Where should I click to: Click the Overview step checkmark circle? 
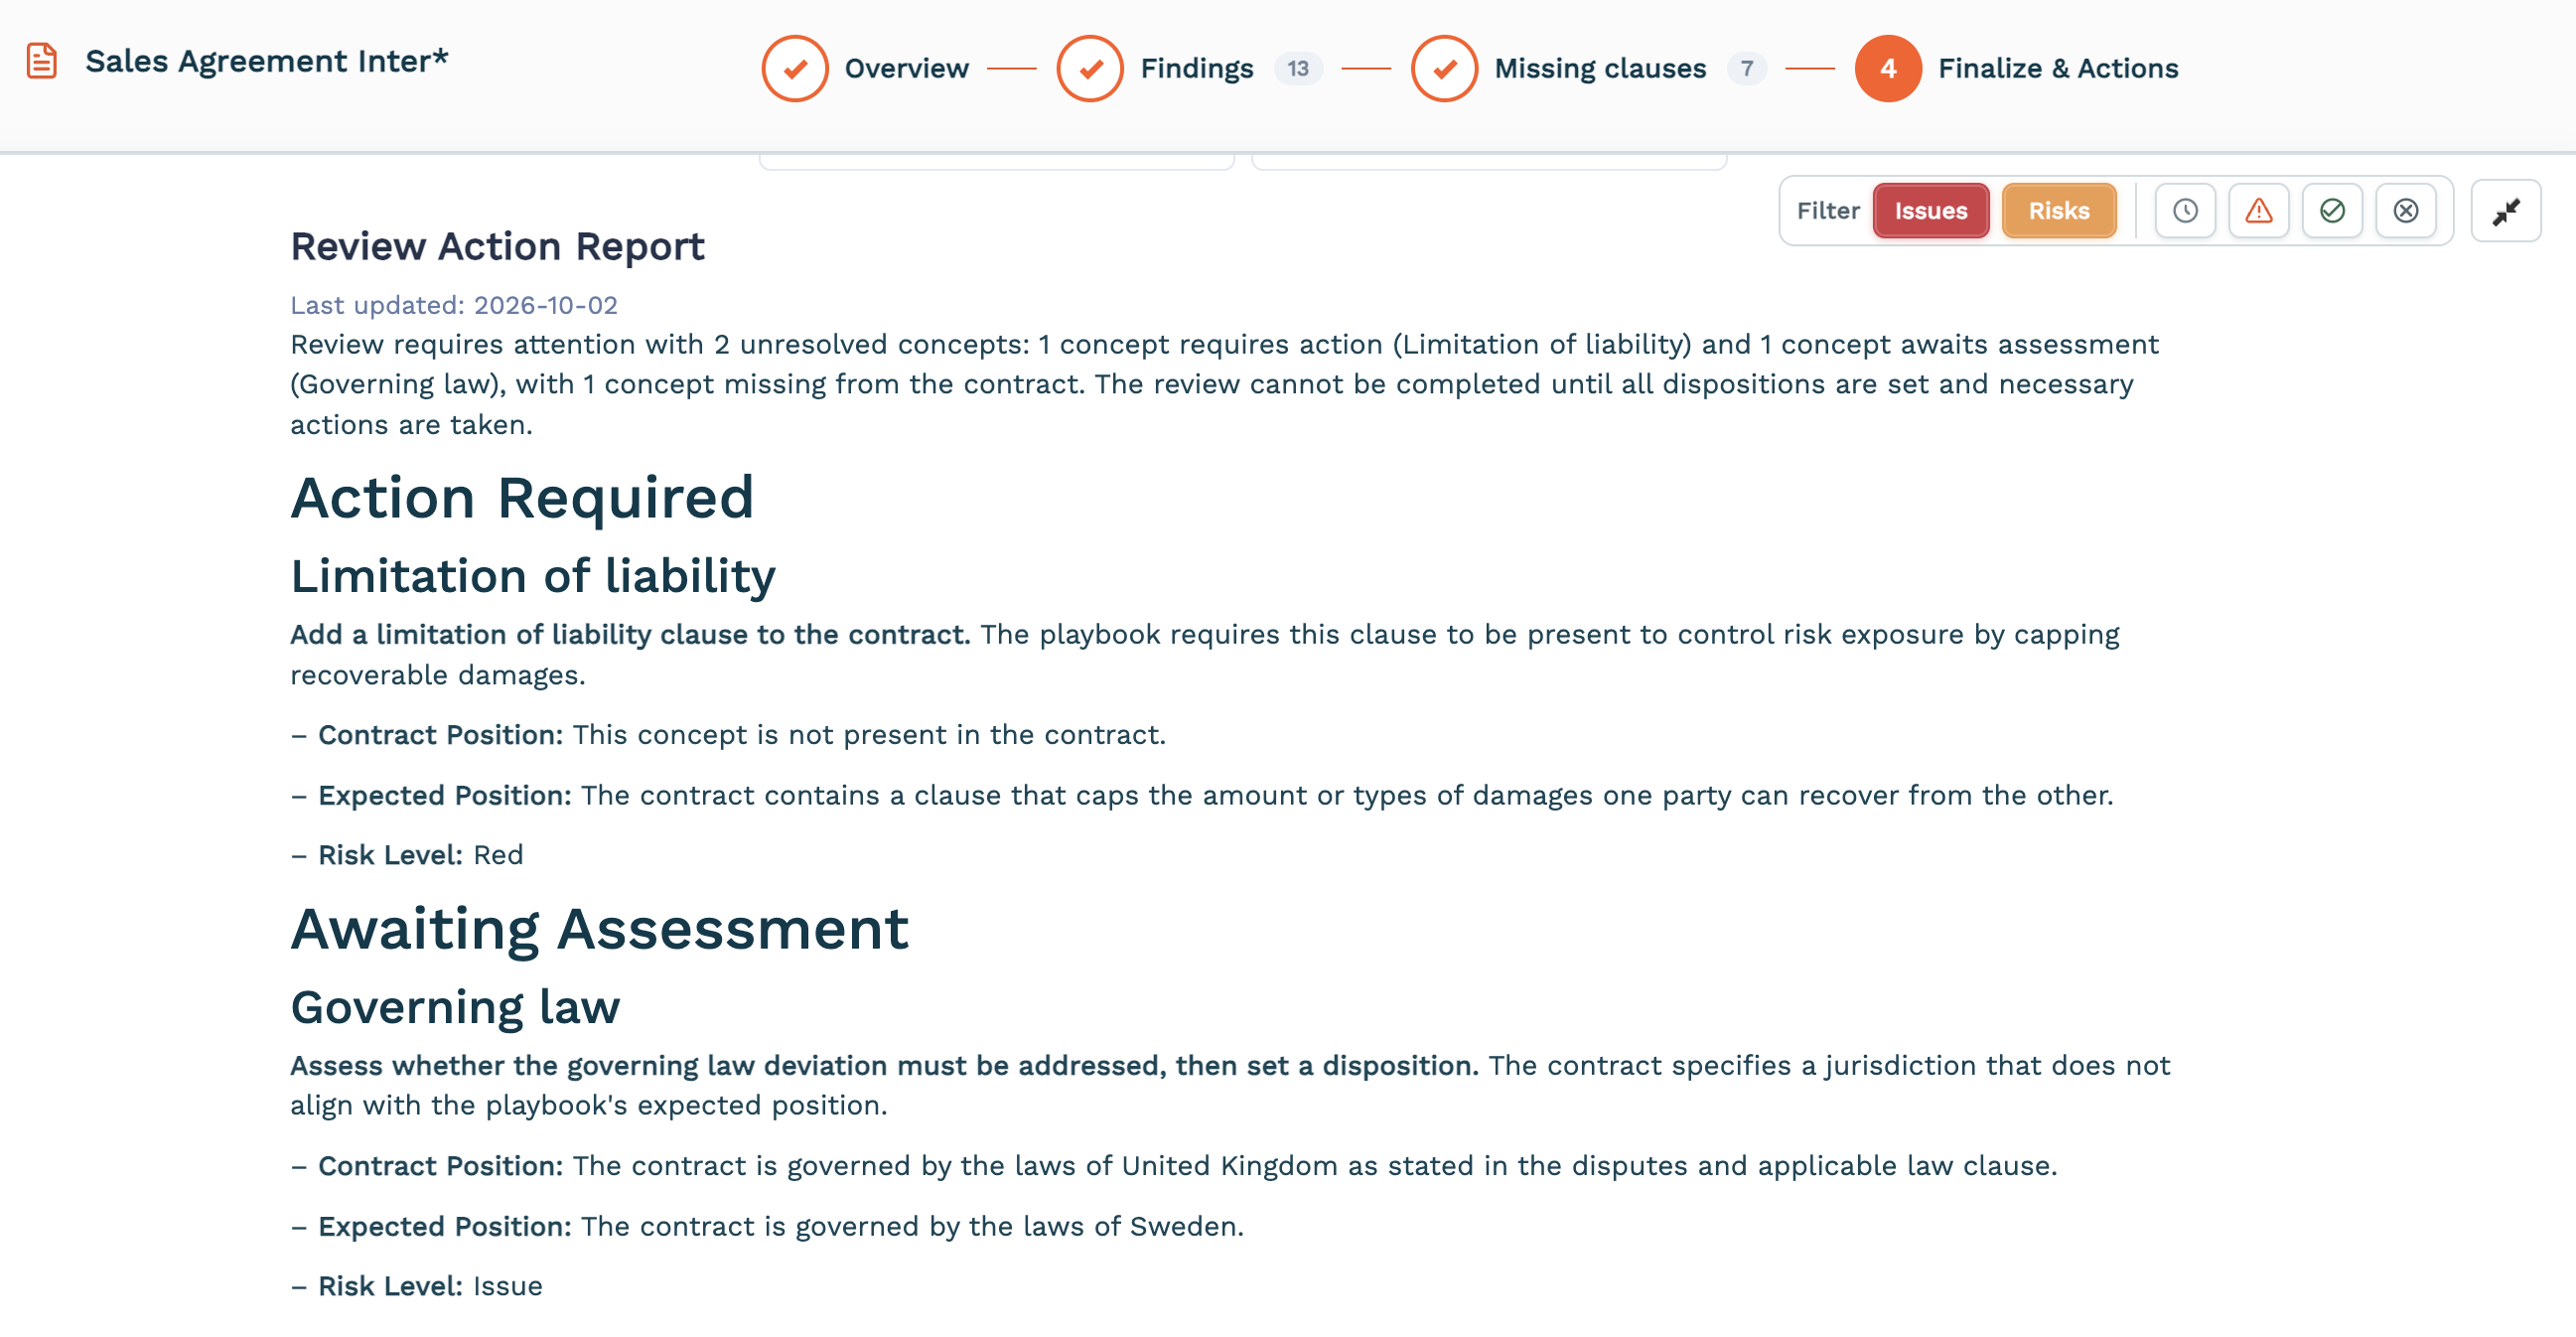(x=795, y=69)
